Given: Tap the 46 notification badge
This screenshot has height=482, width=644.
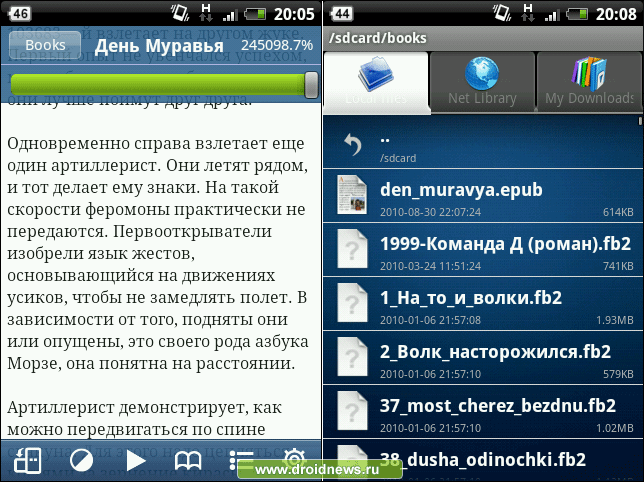Looking at the screenshot, I should (x=20, y=14).
